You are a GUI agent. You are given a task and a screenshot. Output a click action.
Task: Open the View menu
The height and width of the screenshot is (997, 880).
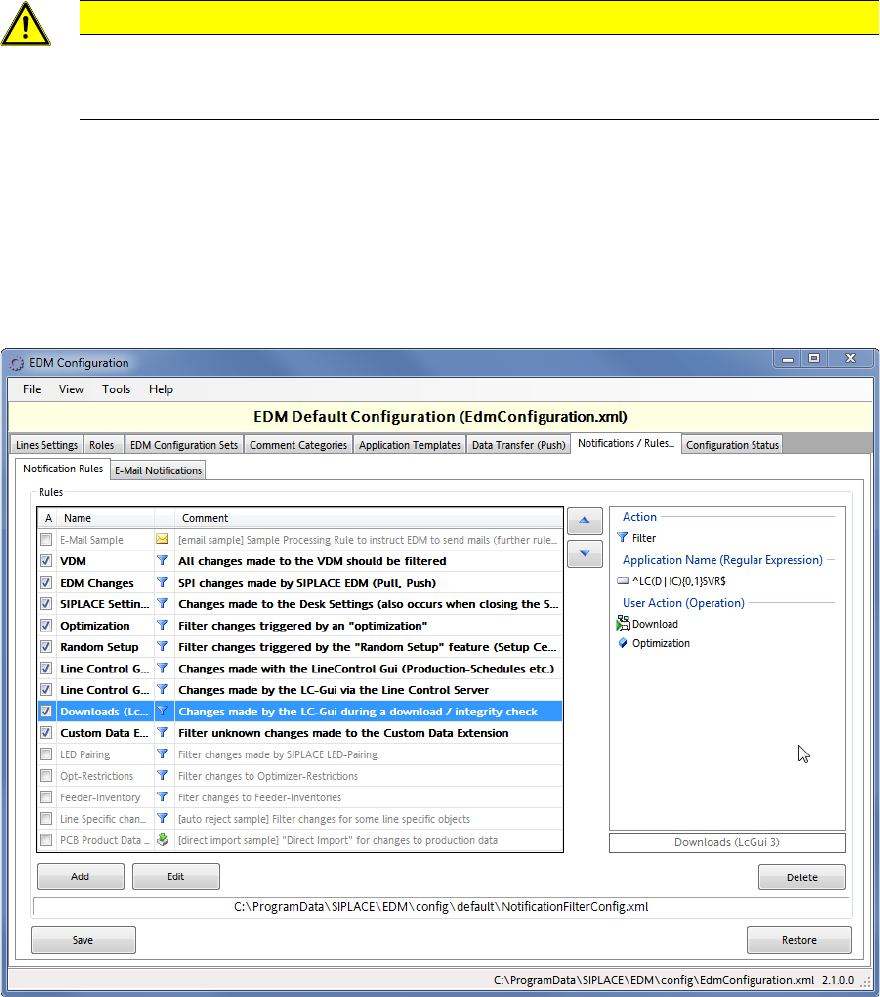click(x=71, y=389)
